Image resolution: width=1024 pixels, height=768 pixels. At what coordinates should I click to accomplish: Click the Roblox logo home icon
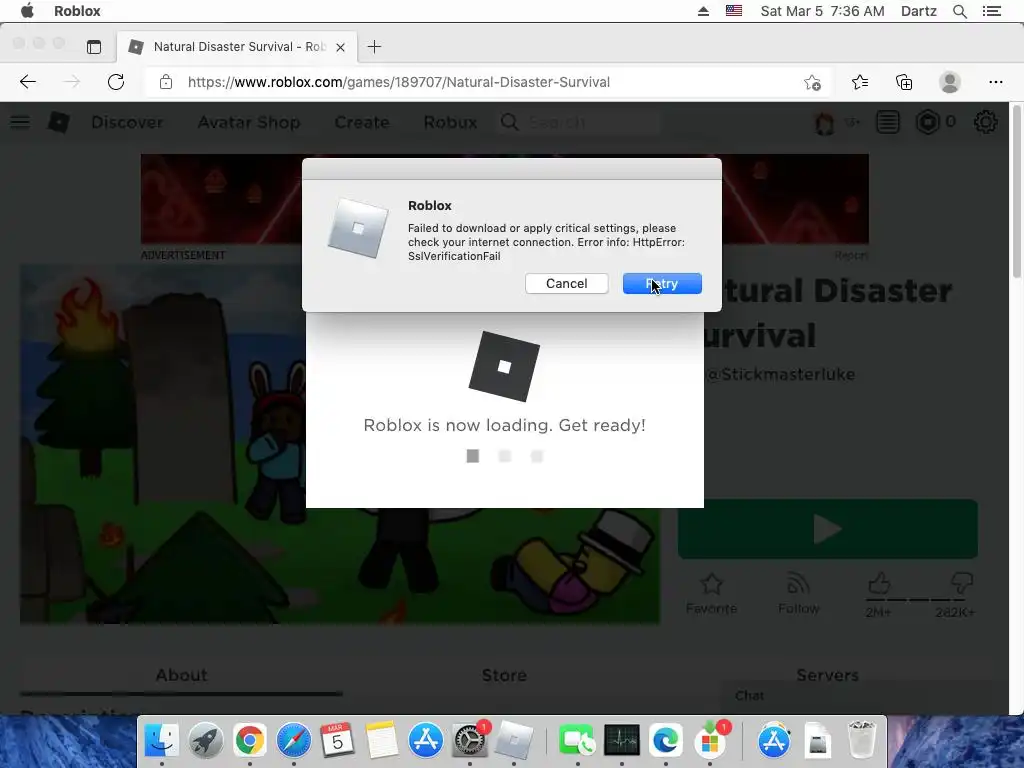(59, 122)
